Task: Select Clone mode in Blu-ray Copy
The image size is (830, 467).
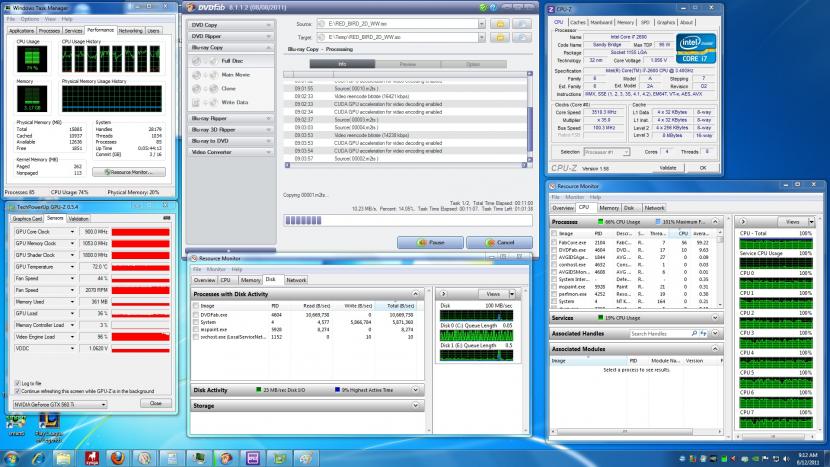Action: click(231, 88)
